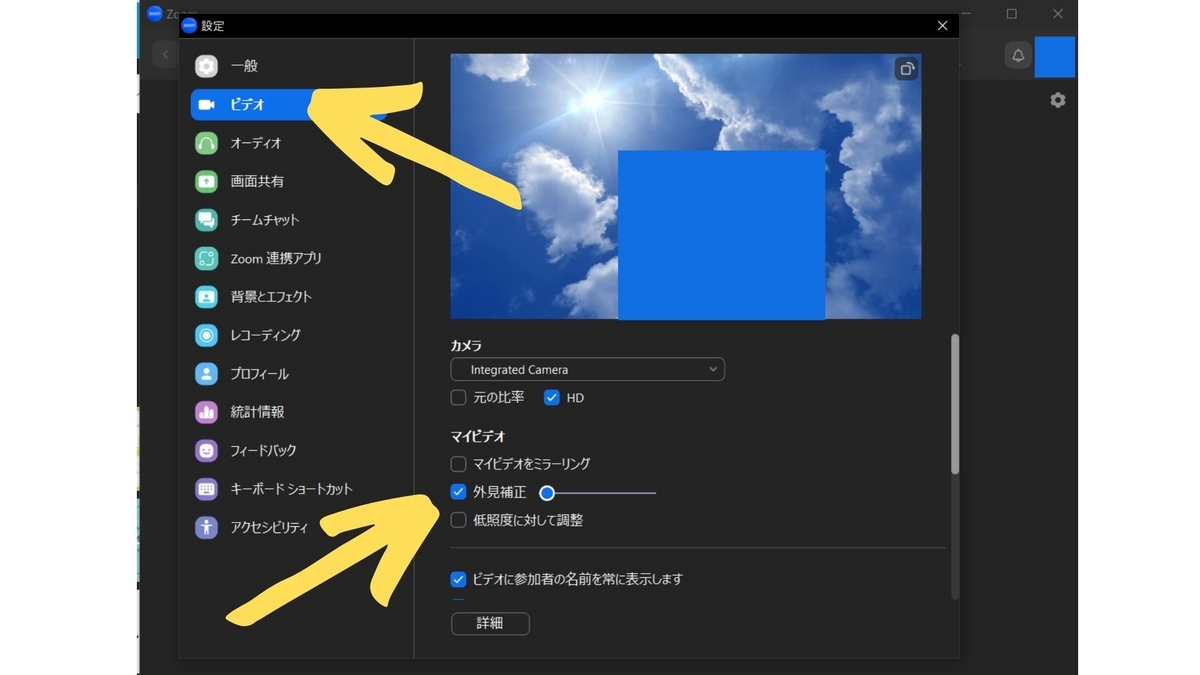
Task: Open オーディオ settings tab
Action: (x=289, y=143)
